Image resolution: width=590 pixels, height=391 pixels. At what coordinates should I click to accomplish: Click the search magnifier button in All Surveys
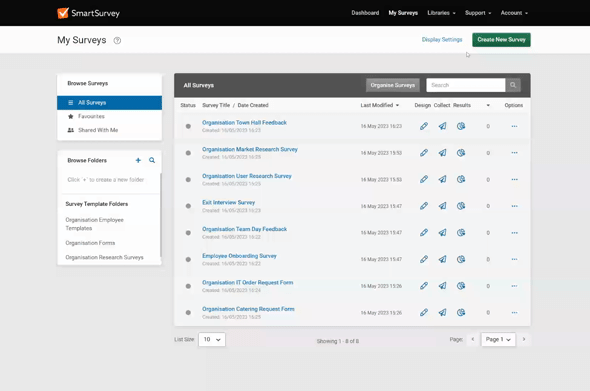click(513, 85)
